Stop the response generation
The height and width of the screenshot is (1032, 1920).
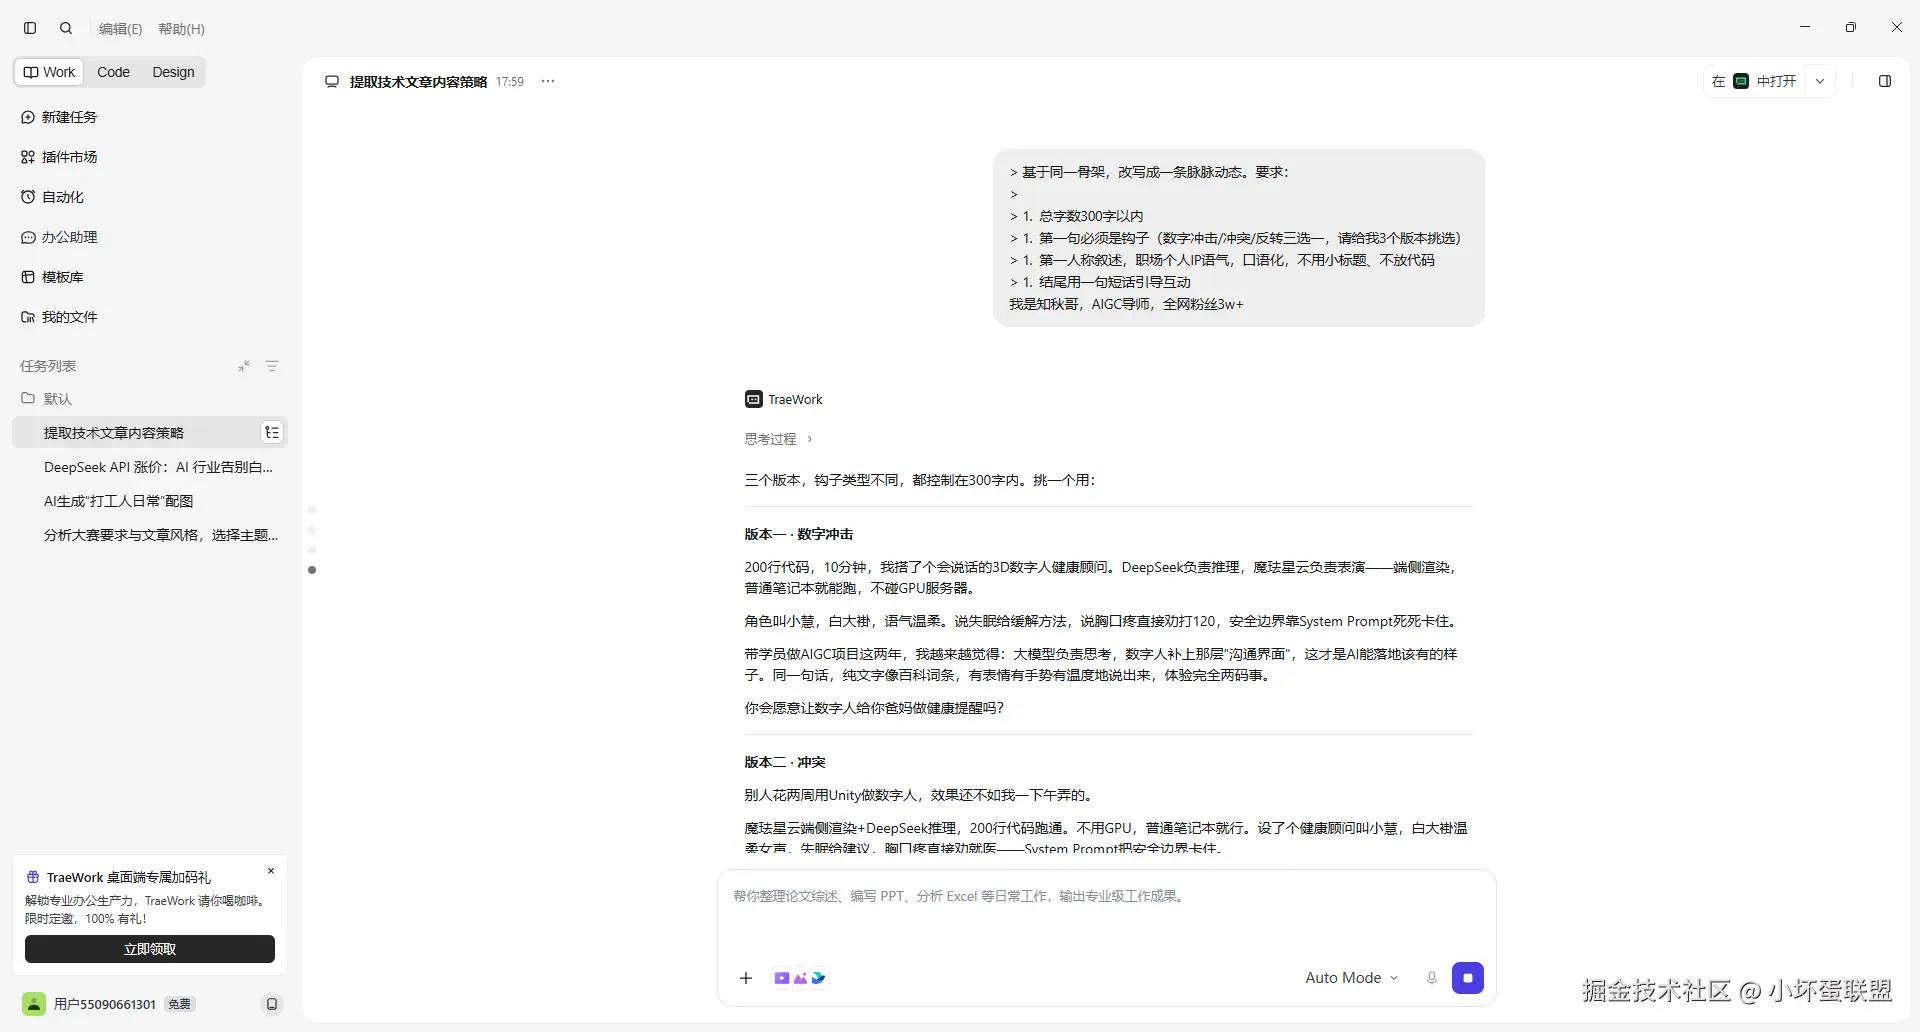click(1468, 978)
